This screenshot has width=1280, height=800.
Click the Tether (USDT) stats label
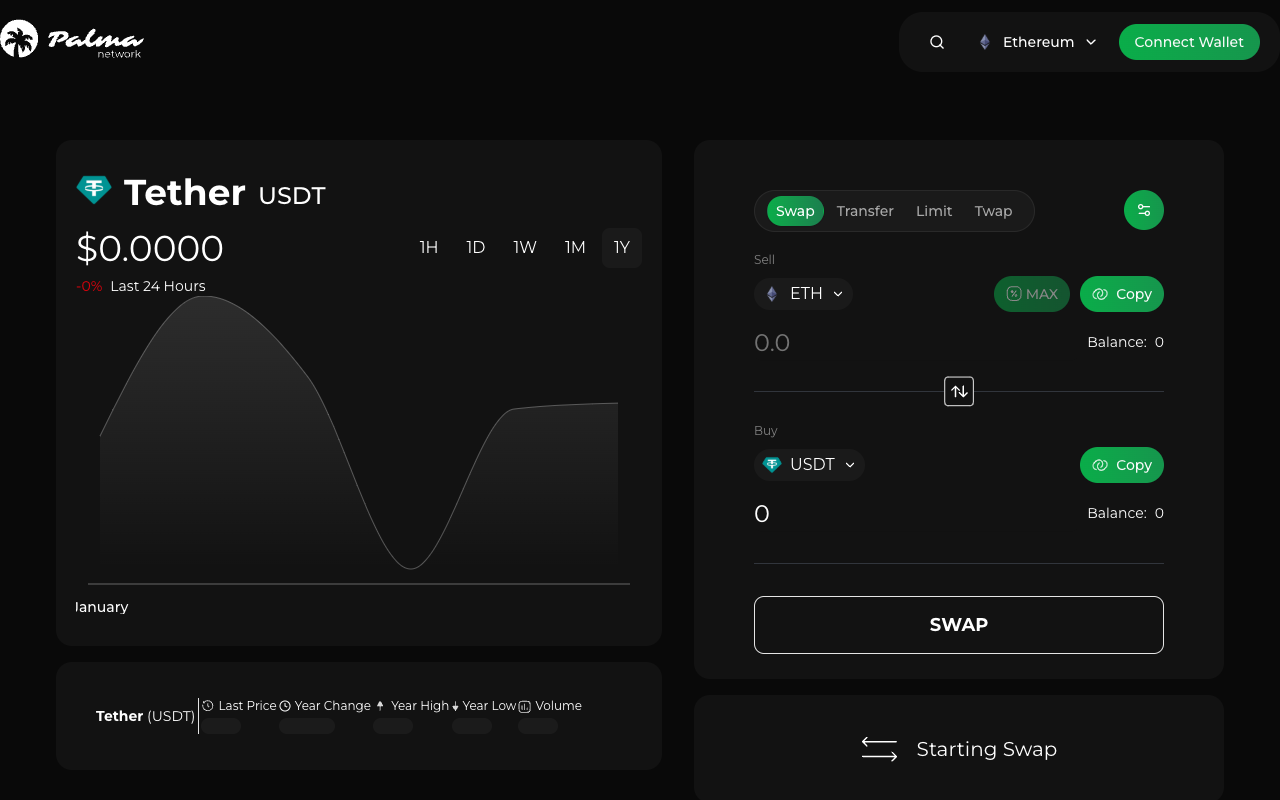point(145,716)
